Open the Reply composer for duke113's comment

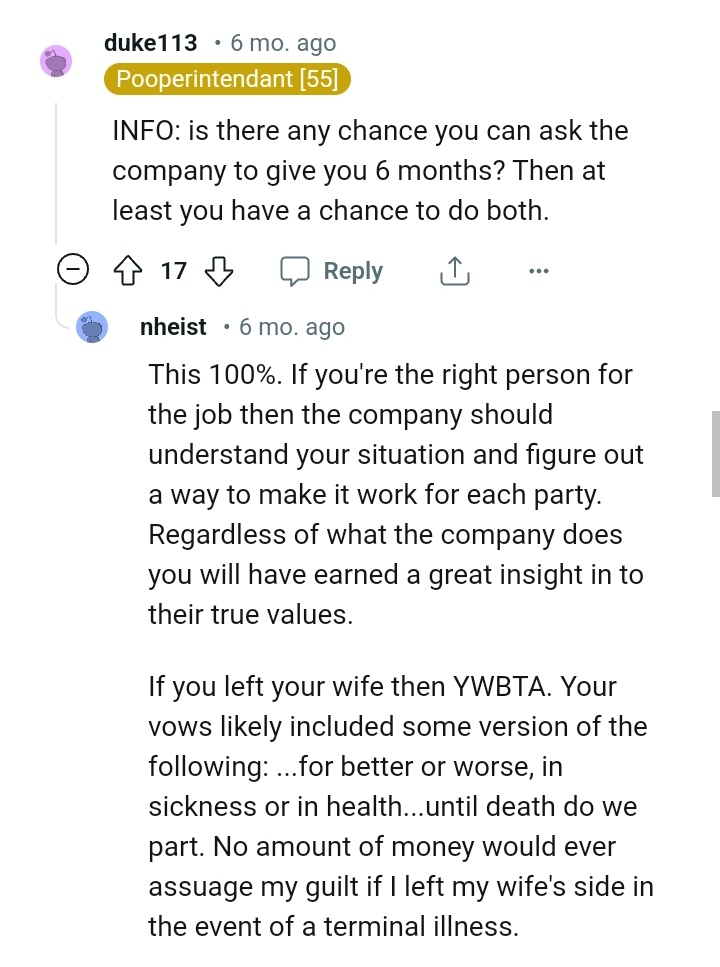tap(330, 270)
